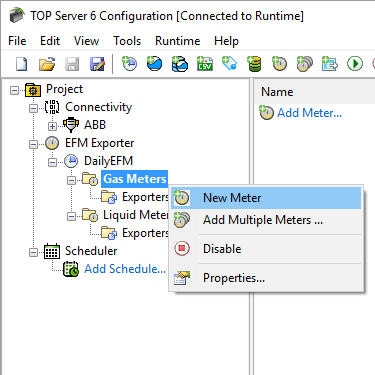Select Exporters under Gas Meters
Screen dimensions: 375x375
click(146, 197)
